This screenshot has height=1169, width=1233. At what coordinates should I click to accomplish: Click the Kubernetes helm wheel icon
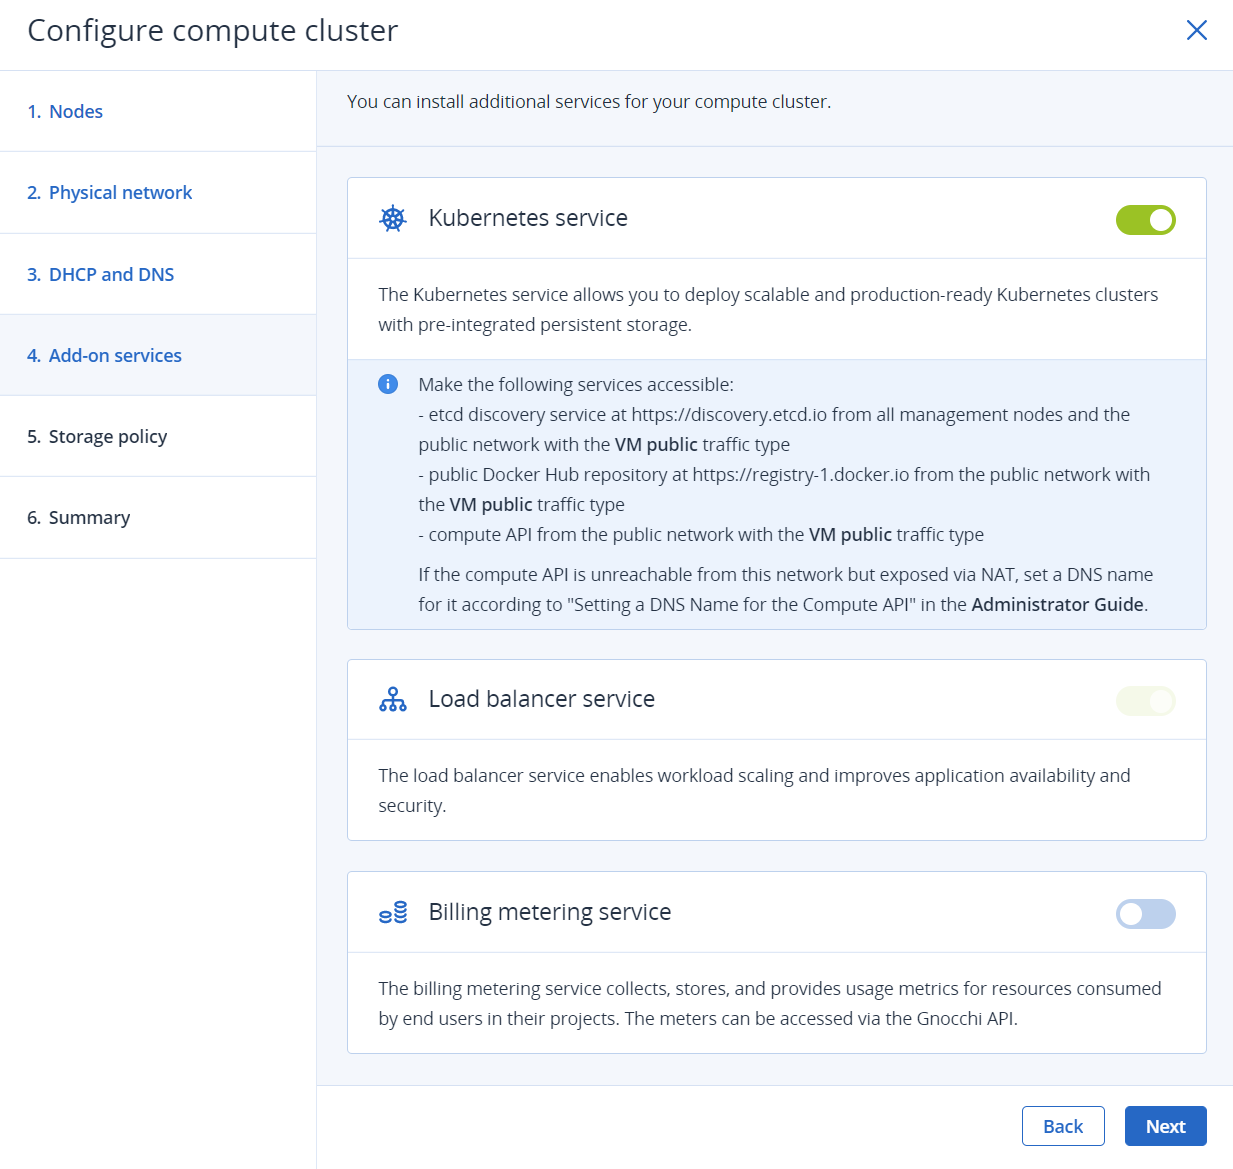pos(393,219)
